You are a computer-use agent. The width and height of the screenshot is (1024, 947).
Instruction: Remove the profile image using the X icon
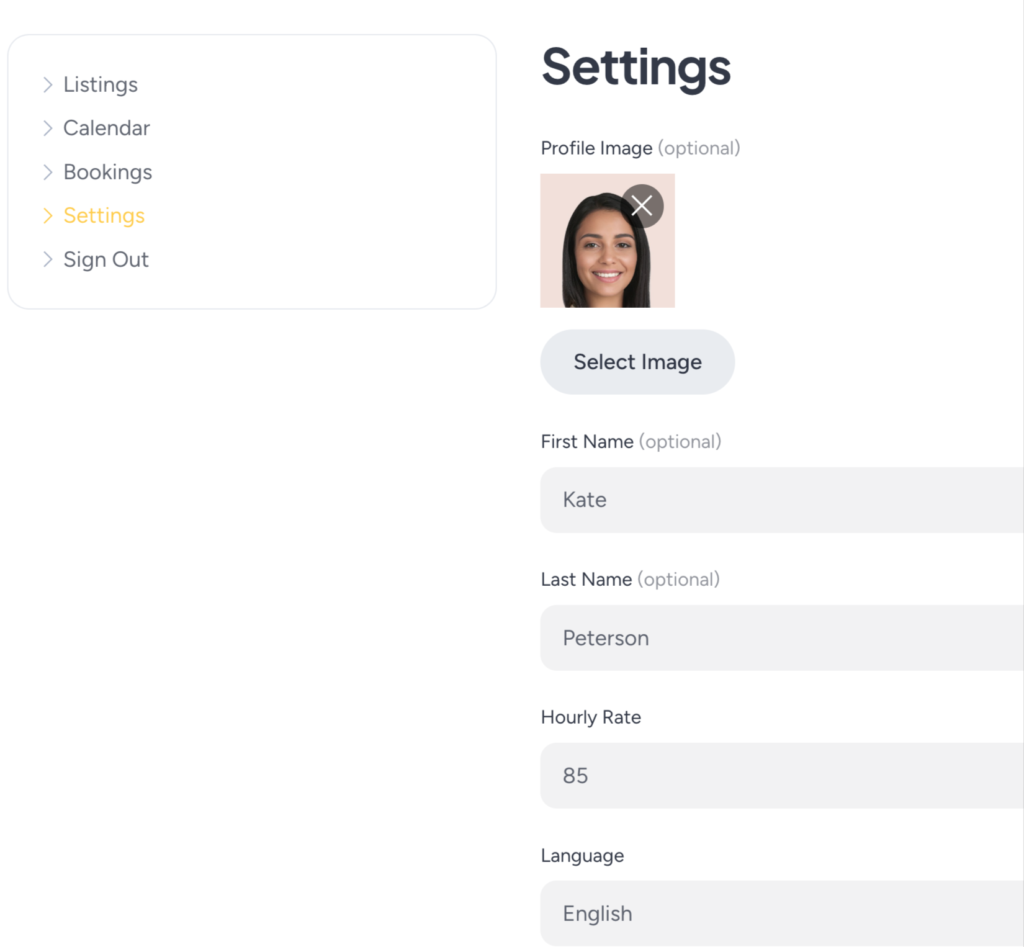click(x=641, y=205)
